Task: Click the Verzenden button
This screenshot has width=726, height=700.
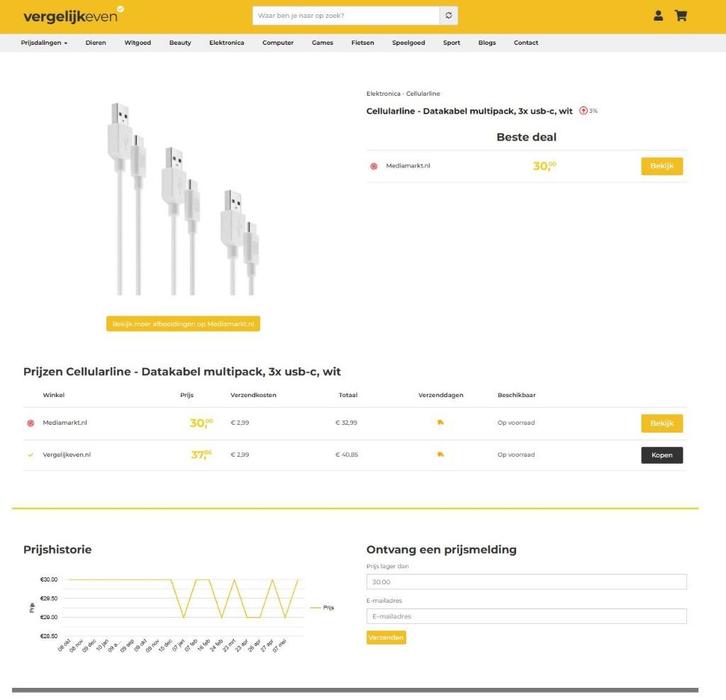Action: tap(386, 638)
